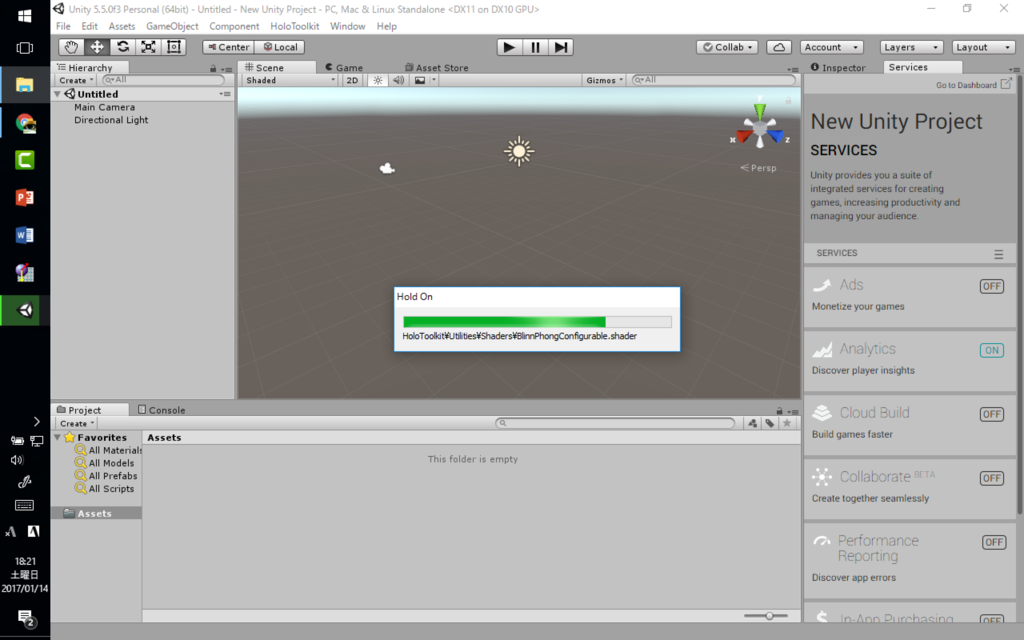Click search by type icon in Project
The width and height of the screenshot is (1024, 640).
(x=752, y=423)
